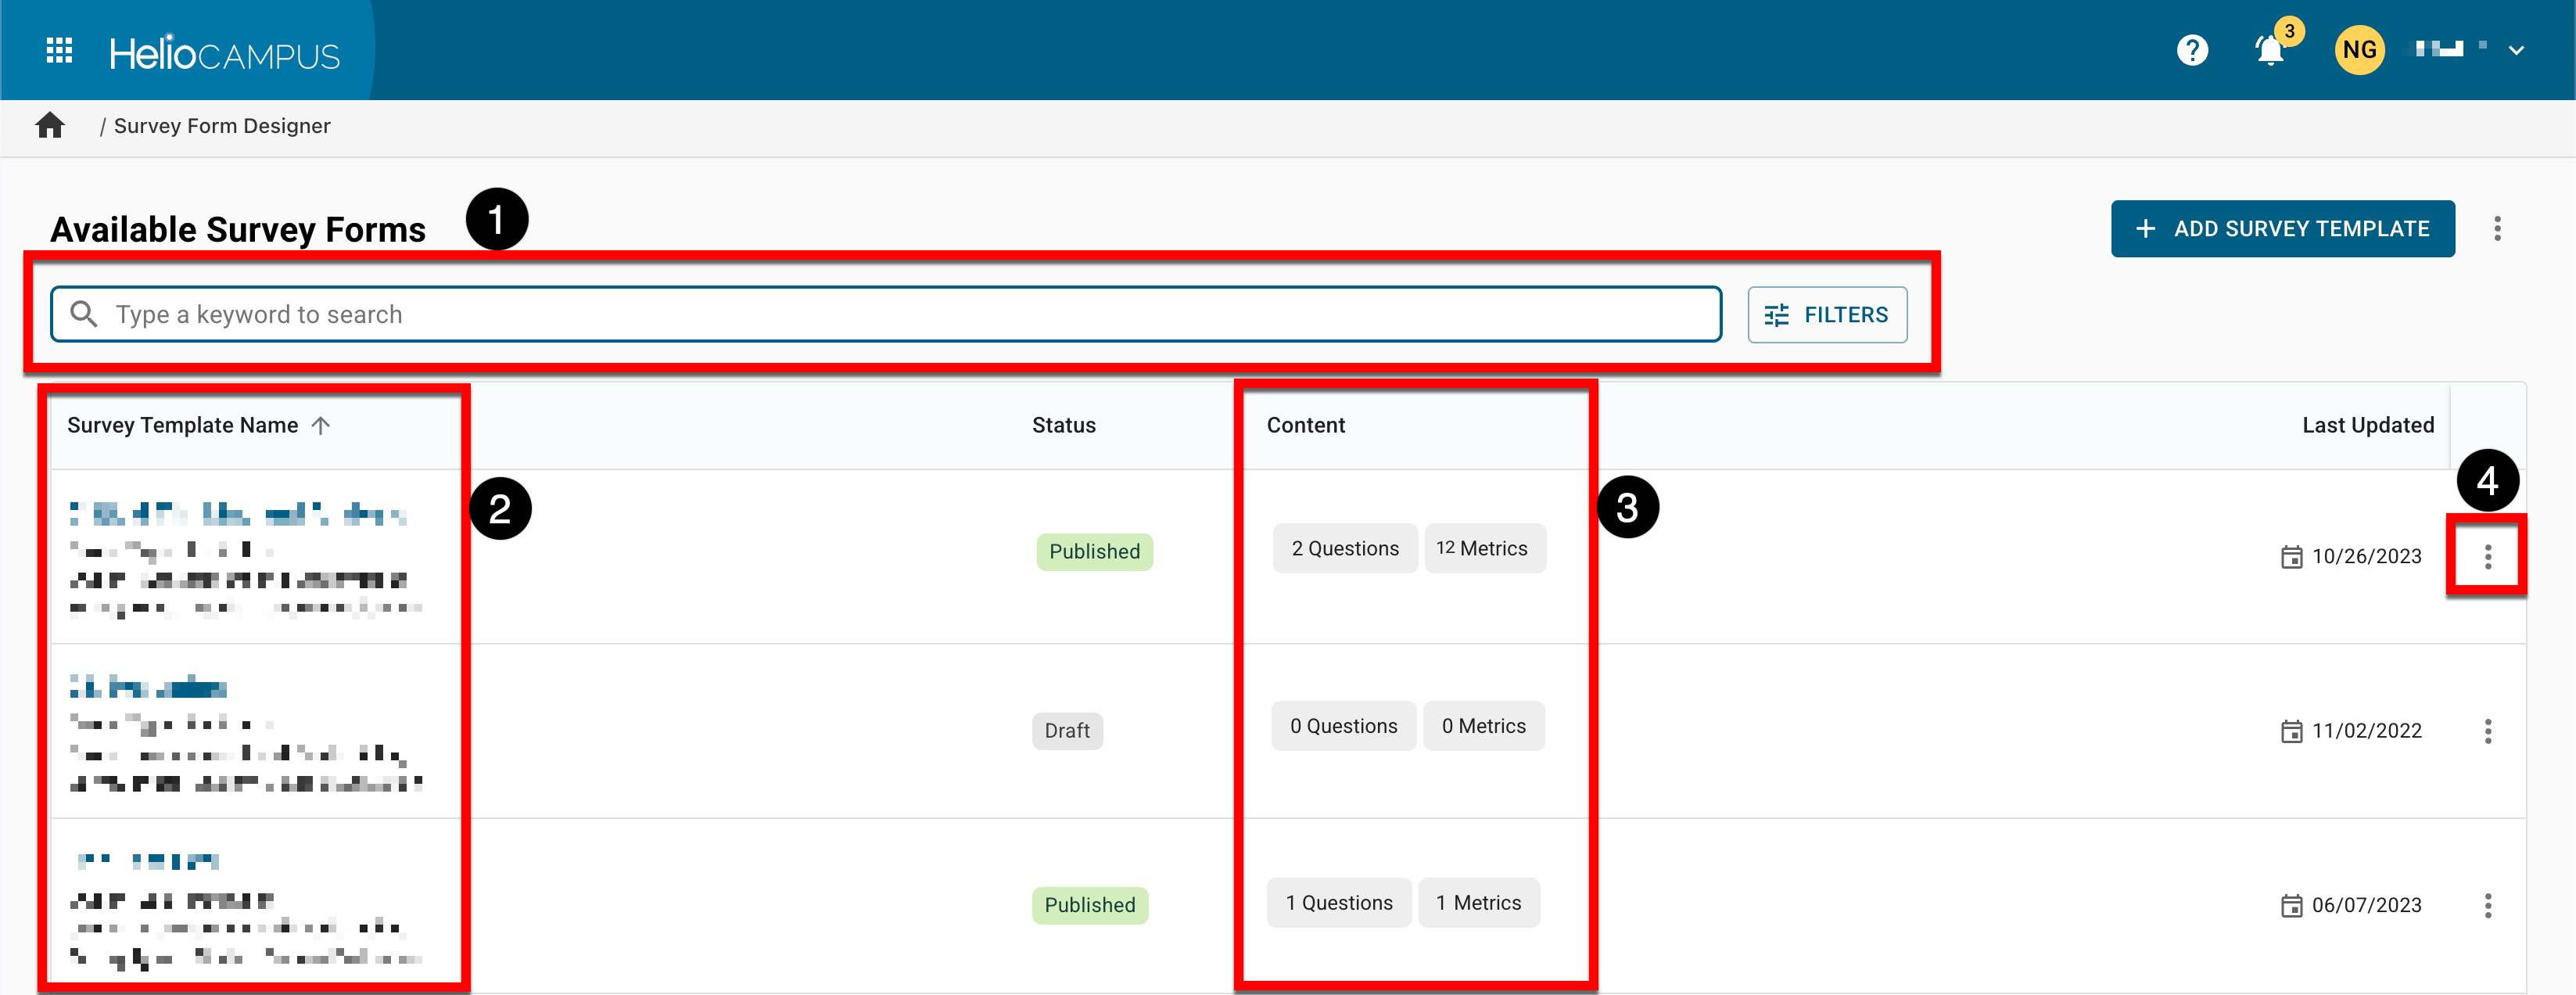Viewport: 2576px width, 995px height.
Task: Click the Last Updated column header
Action: pyautogui.click(x=2367, y=426)
